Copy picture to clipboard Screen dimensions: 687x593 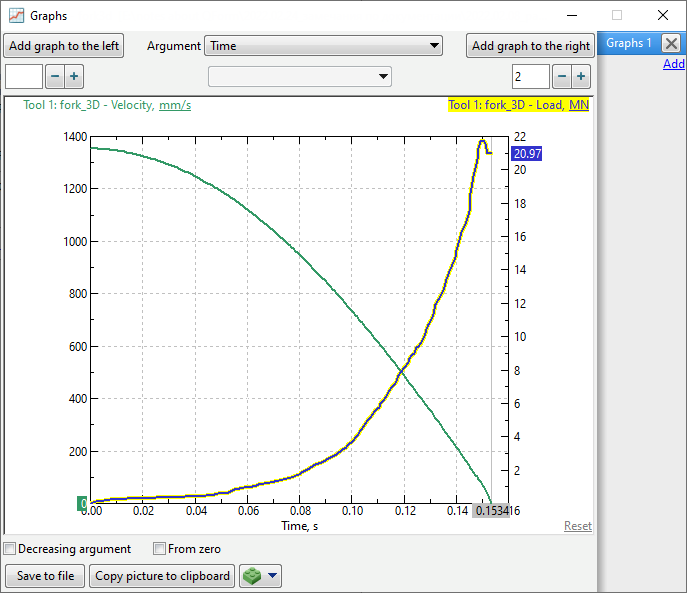click(164, 576)
